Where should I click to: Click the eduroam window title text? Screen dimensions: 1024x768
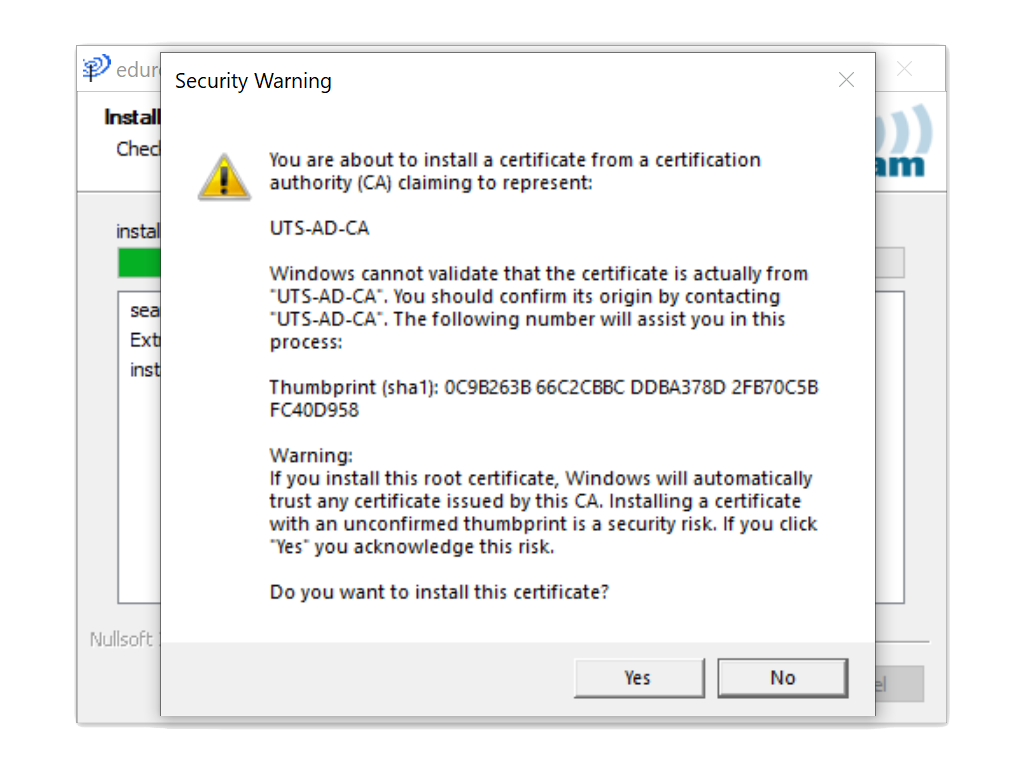(138, 69)
